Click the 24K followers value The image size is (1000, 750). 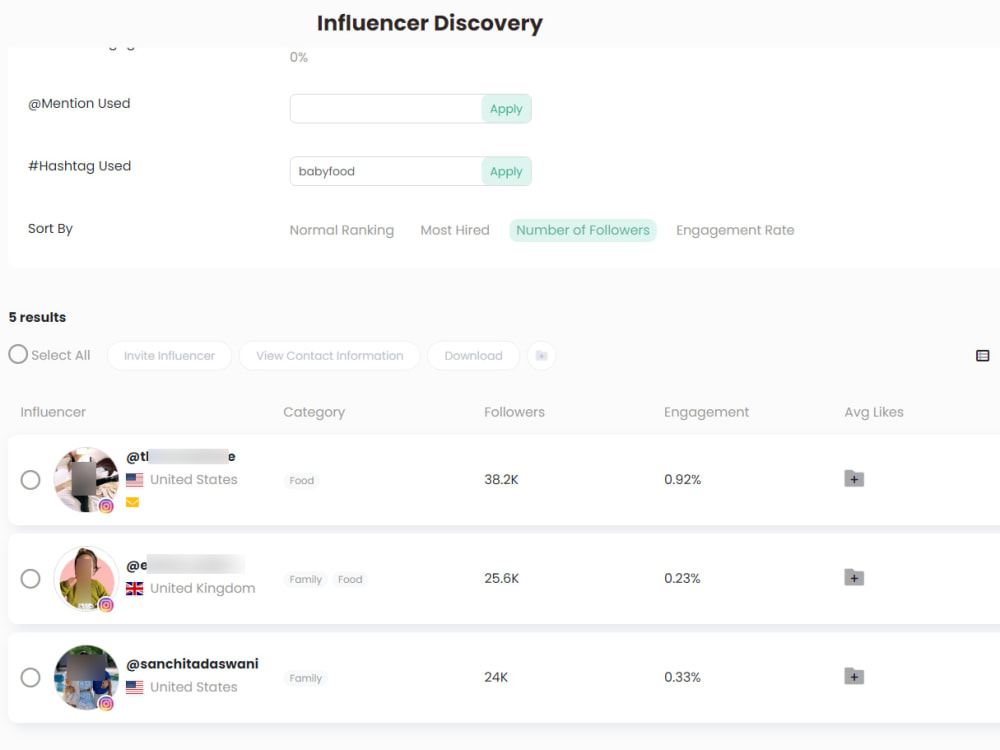[496, 677]
